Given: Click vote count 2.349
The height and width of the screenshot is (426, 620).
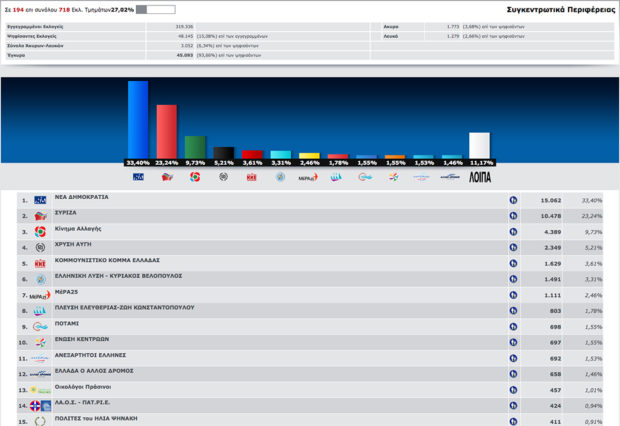Looking at the screenshot, I should [552, 248].
